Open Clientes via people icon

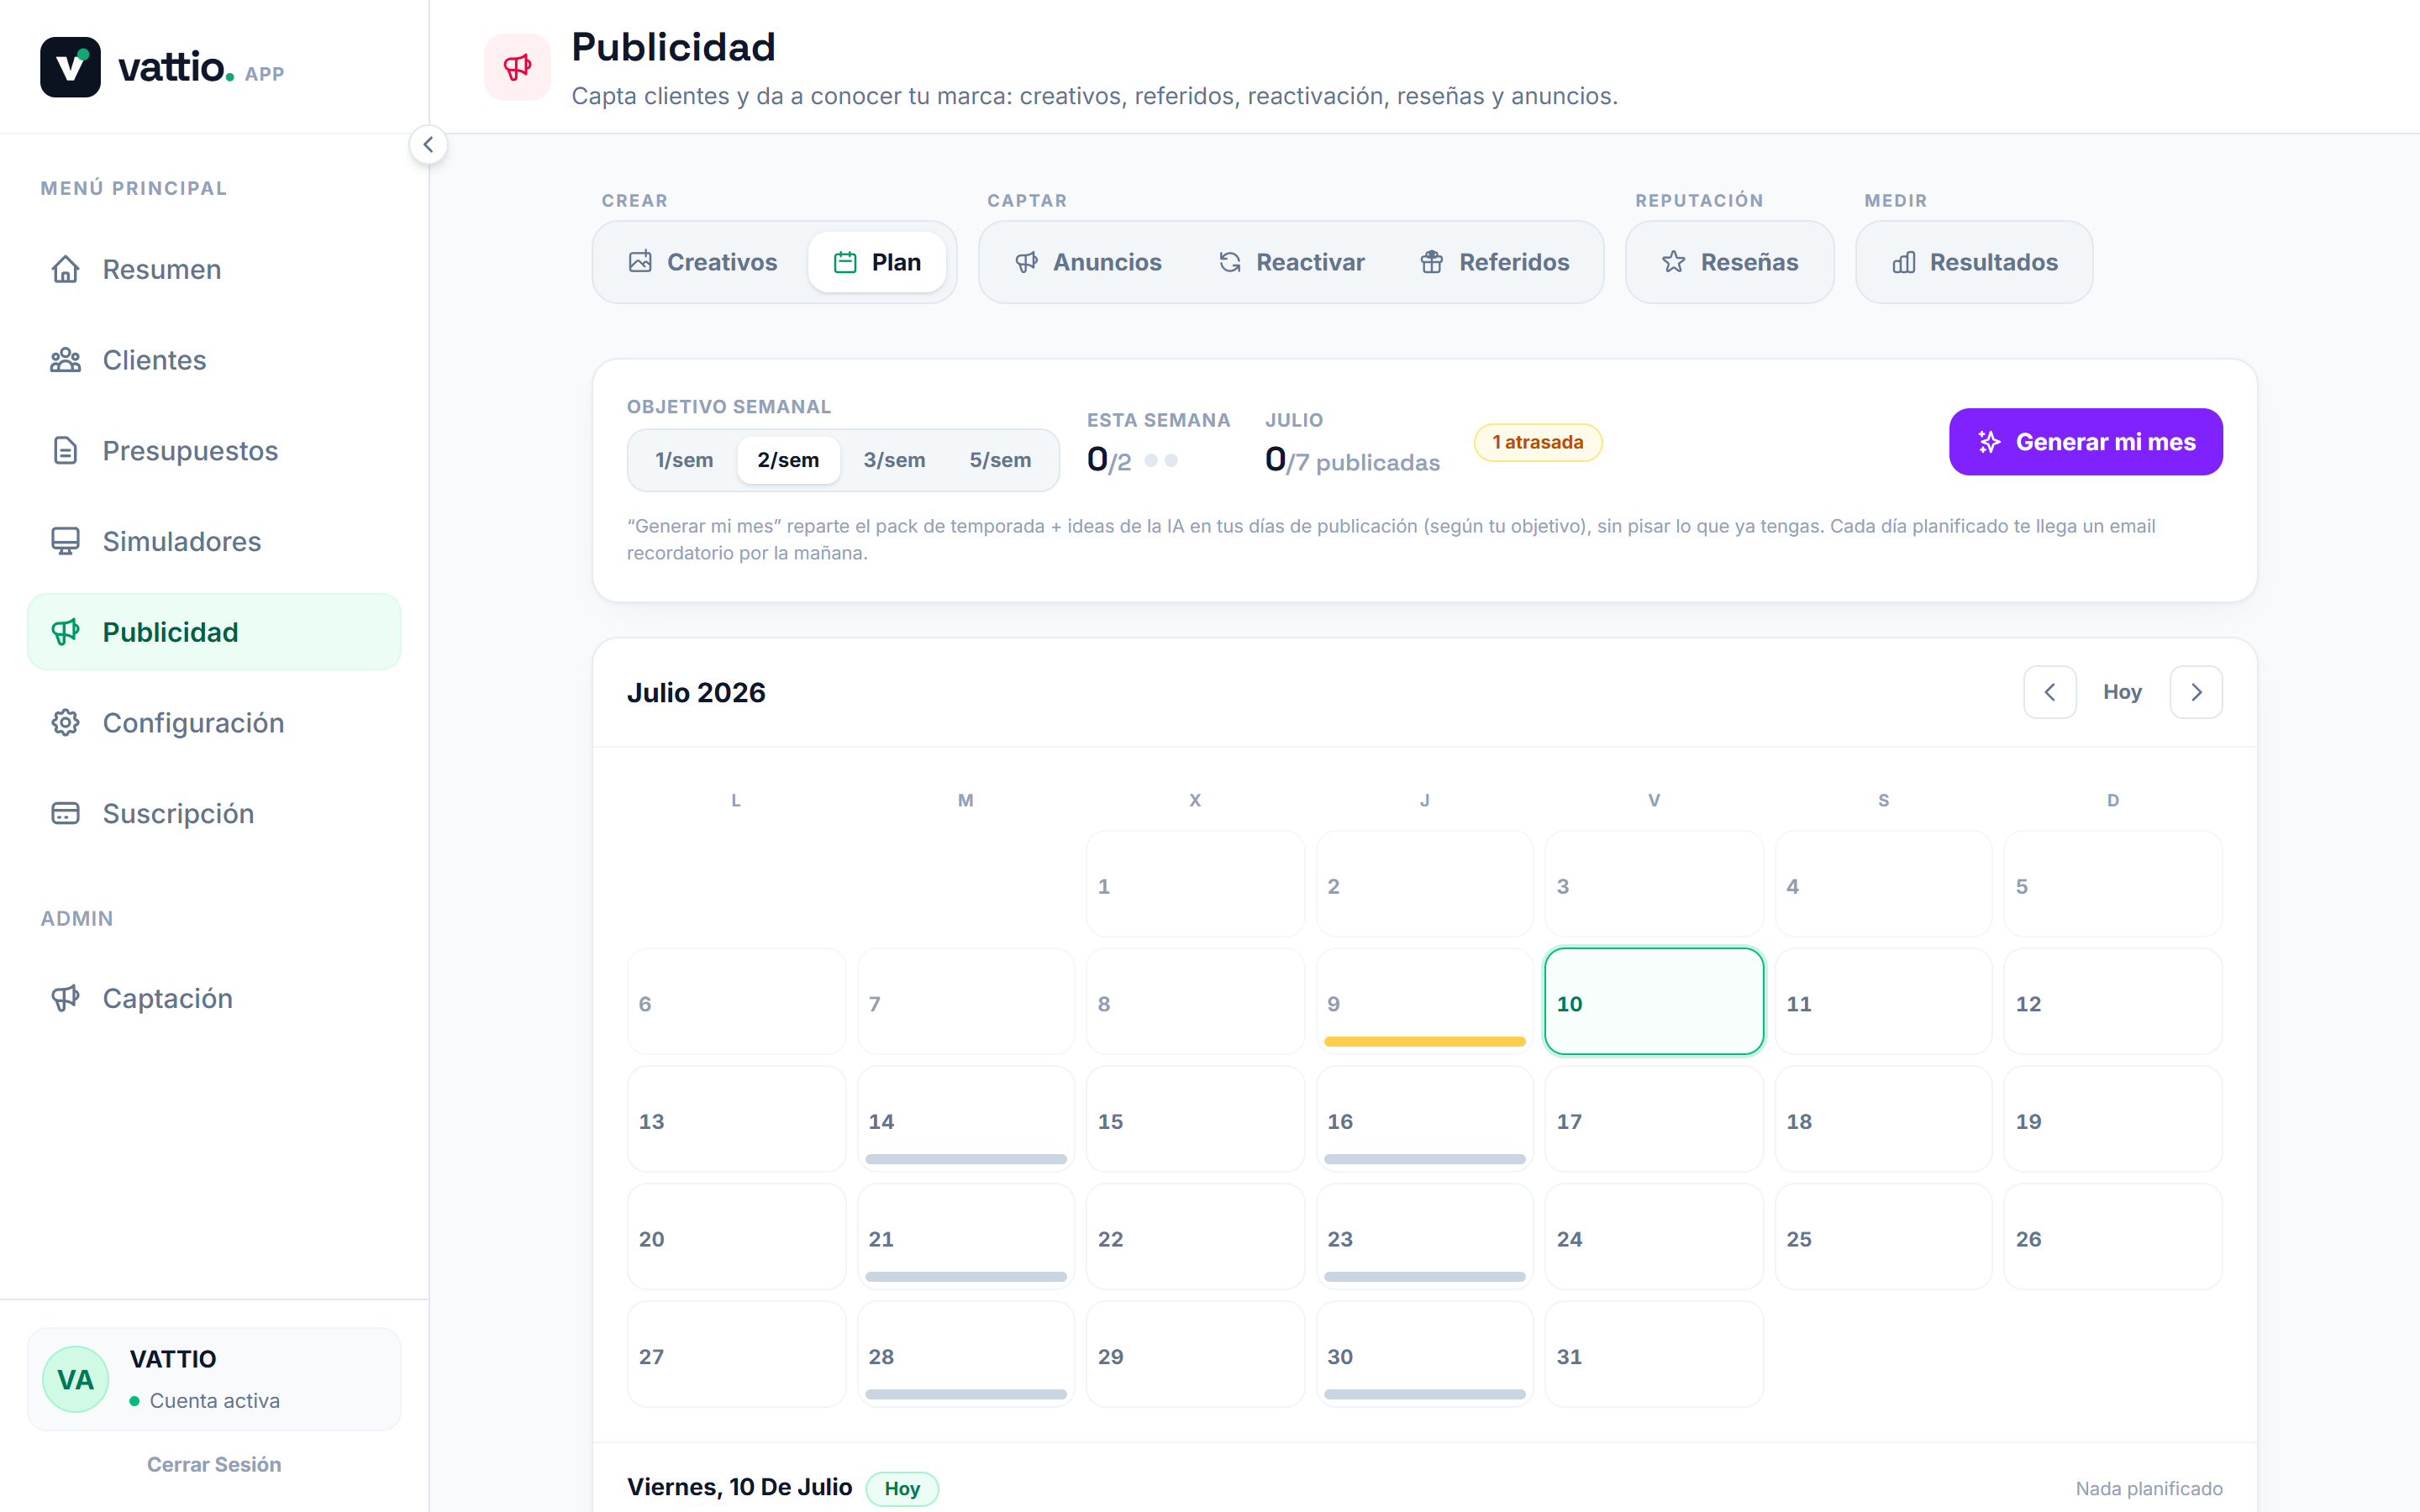coord(65,360)
